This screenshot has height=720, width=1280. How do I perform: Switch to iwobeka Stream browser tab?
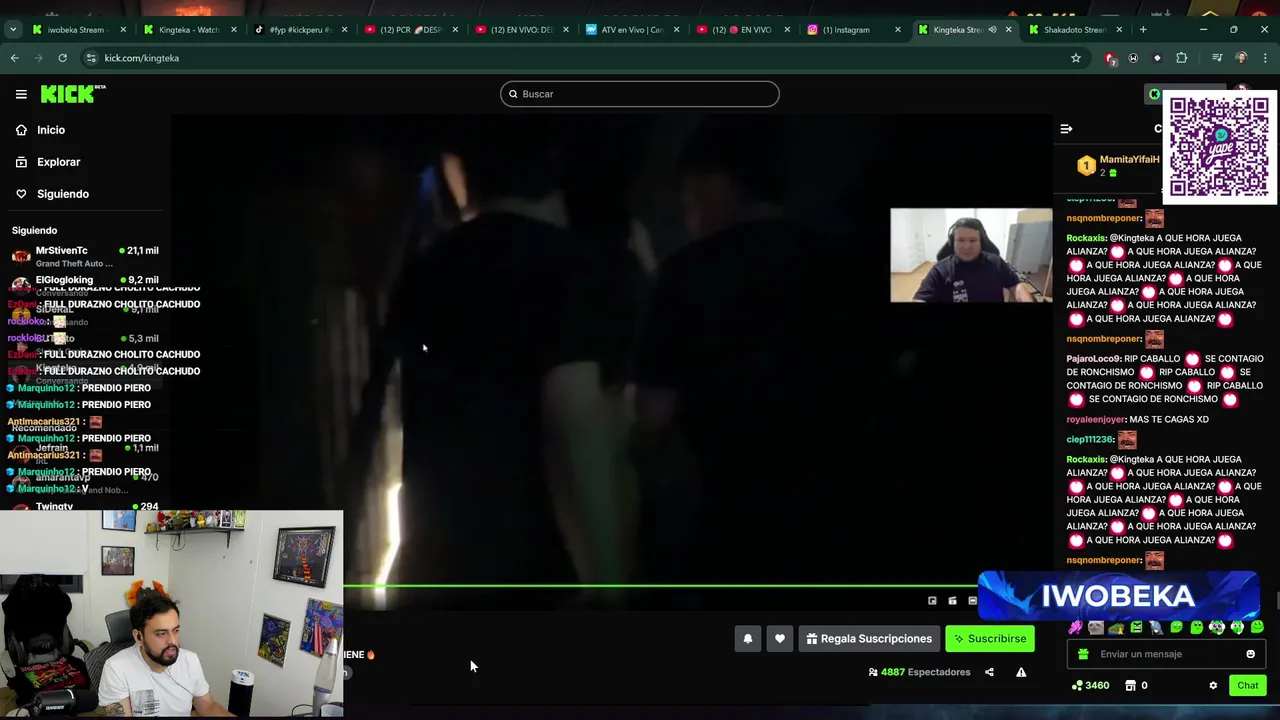(76, 30)
